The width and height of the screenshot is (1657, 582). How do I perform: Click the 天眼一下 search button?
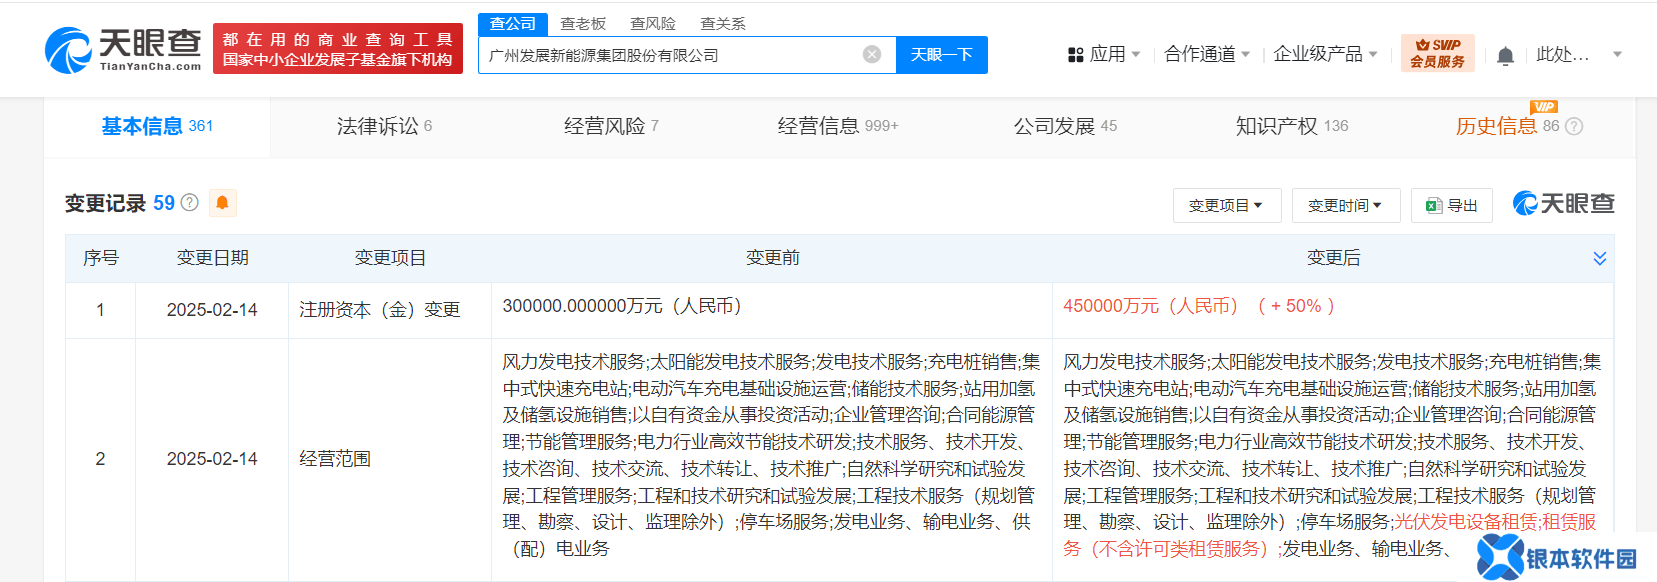[x=941, y=55]
